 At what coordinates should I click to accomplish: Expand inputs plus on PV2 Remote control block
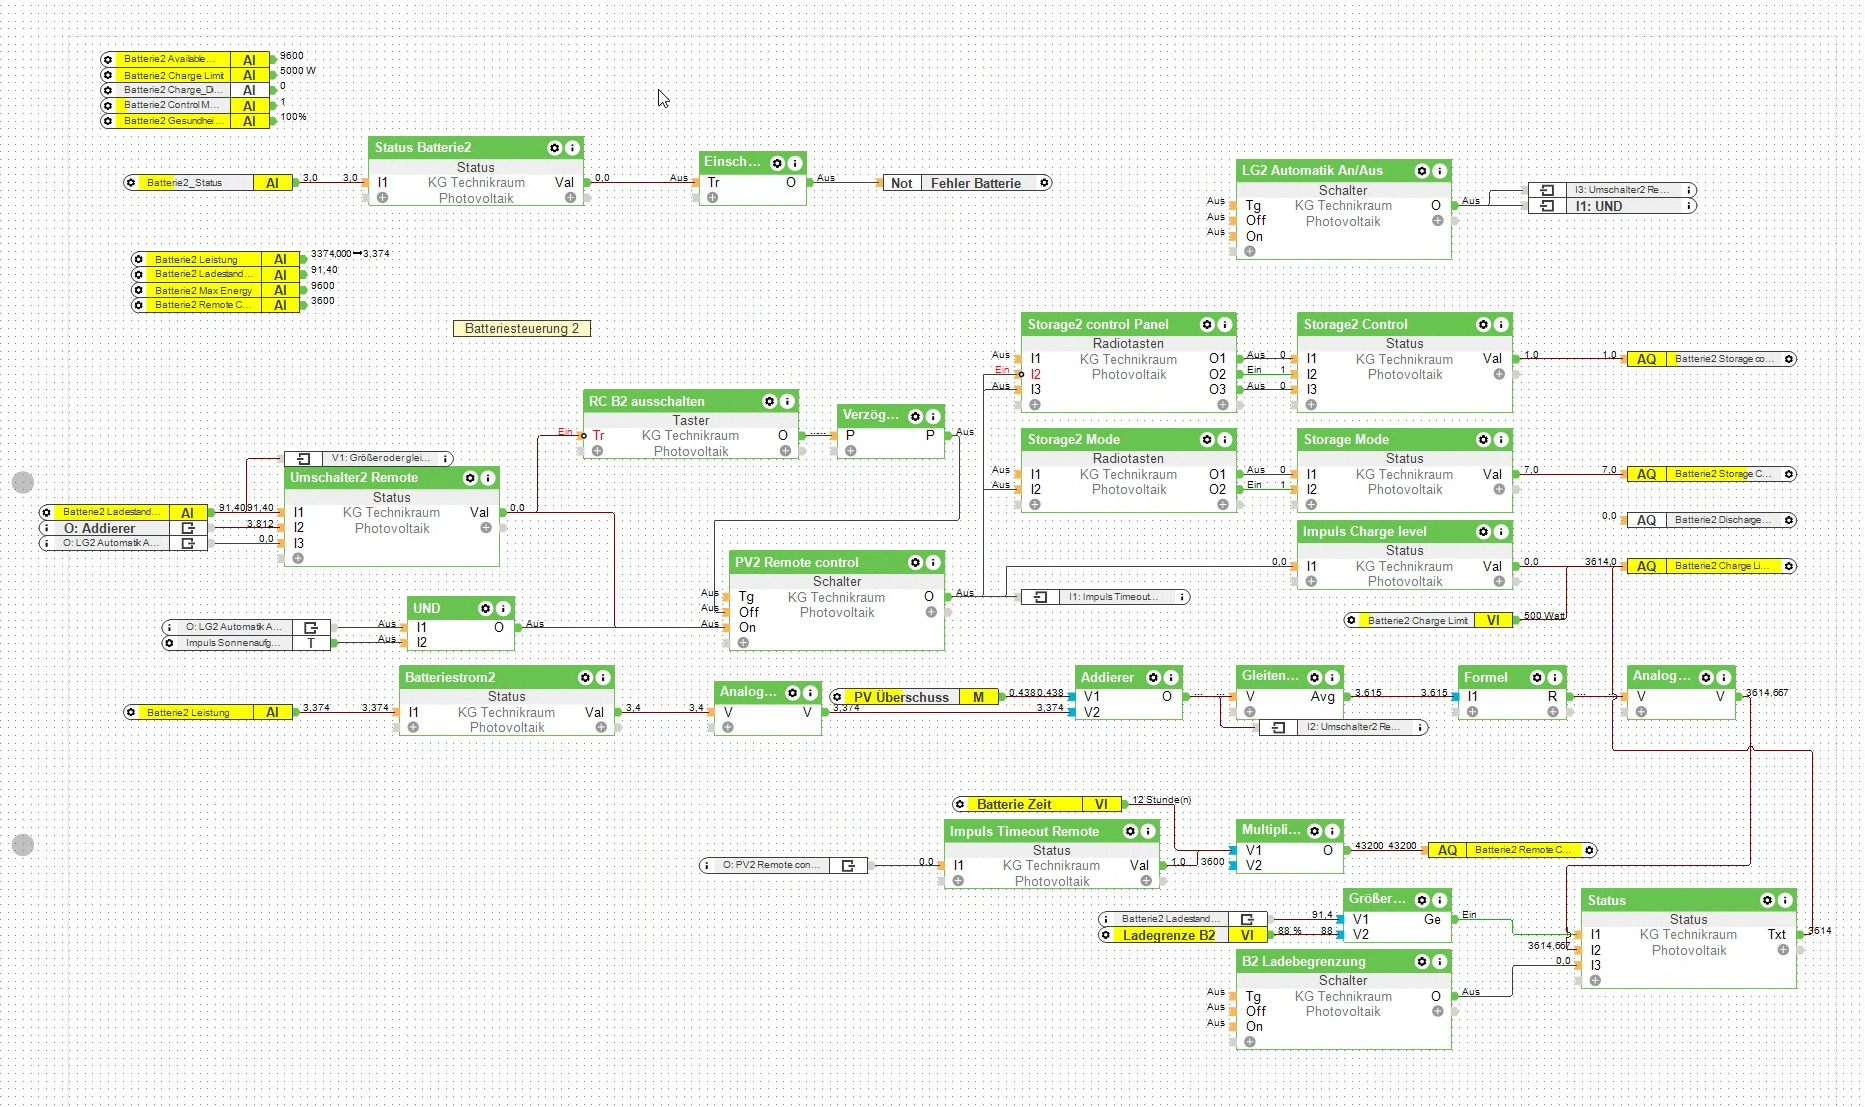[x=743, y=643]
